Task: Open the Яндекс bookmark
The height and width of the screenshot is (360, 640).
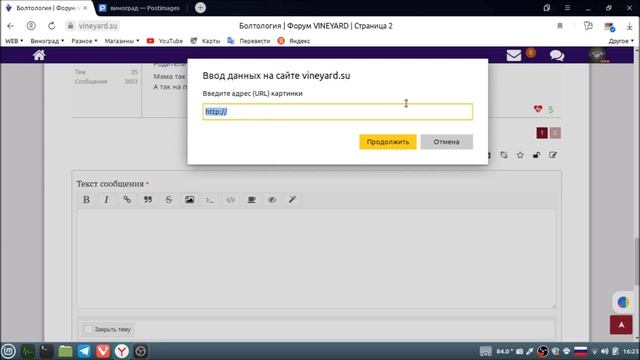Action: 294,41
